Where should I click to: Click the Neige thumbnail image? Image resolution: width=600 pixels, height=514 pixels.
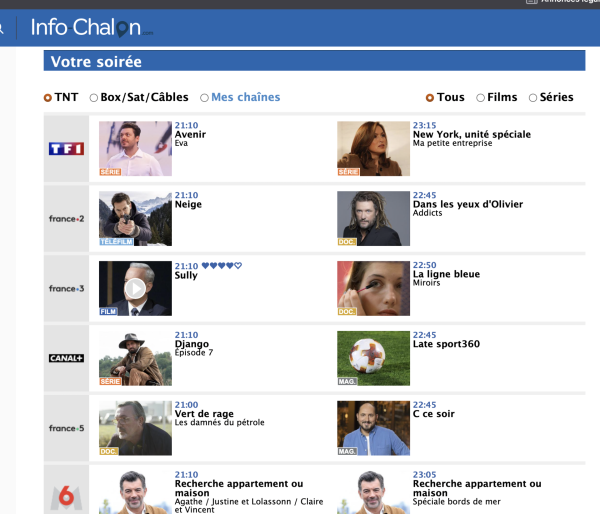tap(135, 219)
